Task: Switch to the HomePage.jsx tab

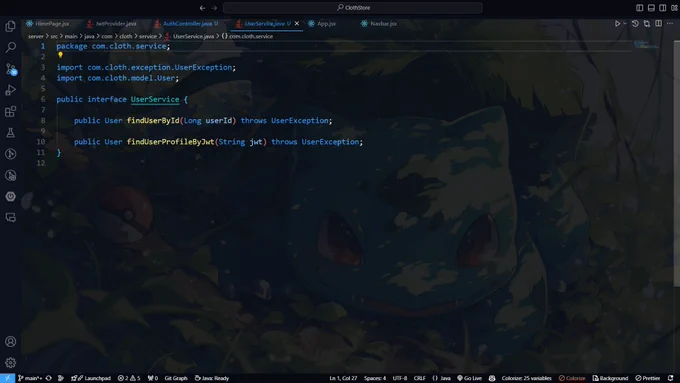Action: (48, 24)
